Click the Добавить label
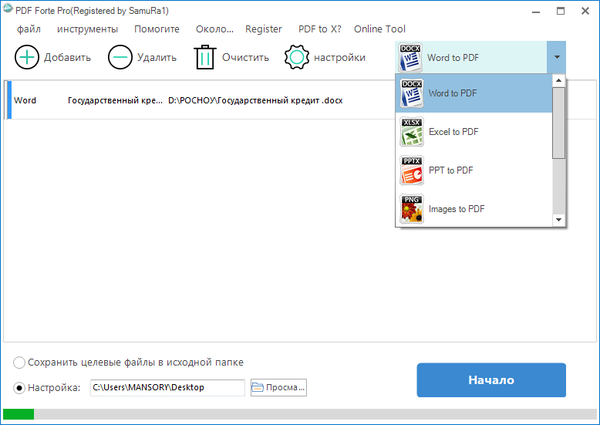Screen dimensions: 600x425 pyautogui.click(x=67, y=57)
